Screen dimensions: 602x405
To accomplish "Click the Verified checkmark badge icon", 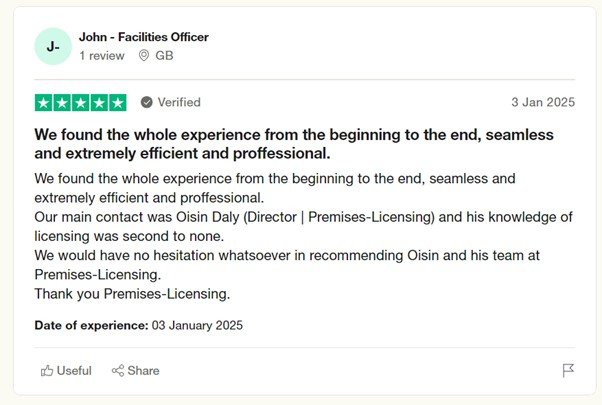I will tap(146, 102).
